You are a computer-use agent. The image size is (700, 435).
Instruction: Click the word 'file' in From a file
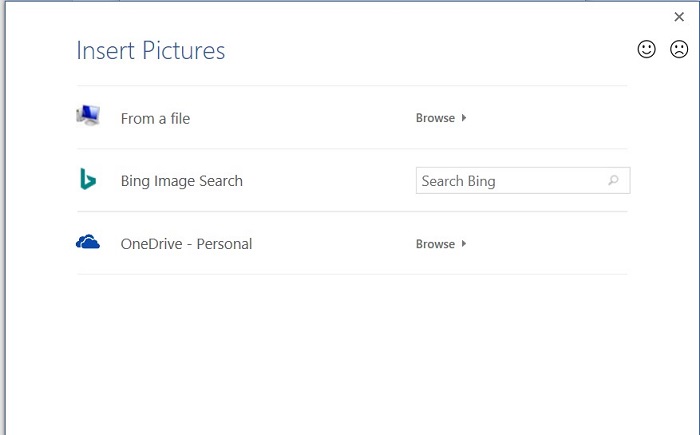click(x=177, y=119)
